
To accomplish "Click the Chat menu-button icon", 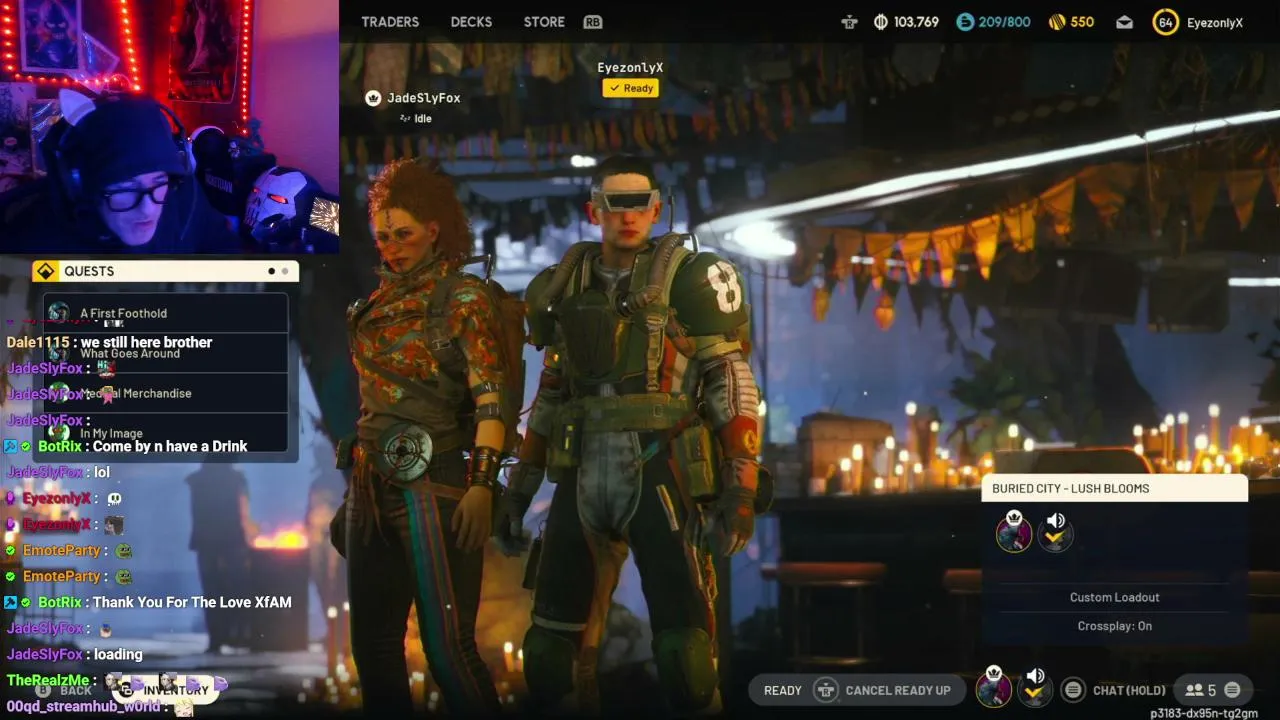I will coord(1073,690).
